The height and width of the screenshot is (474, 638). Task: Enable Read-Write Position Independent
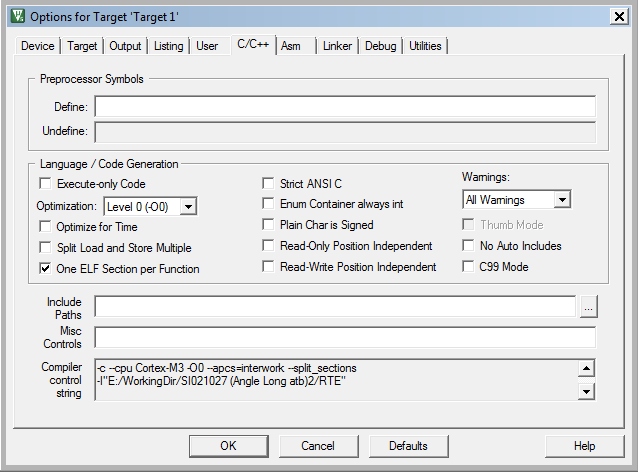click(x=268, y=266)
